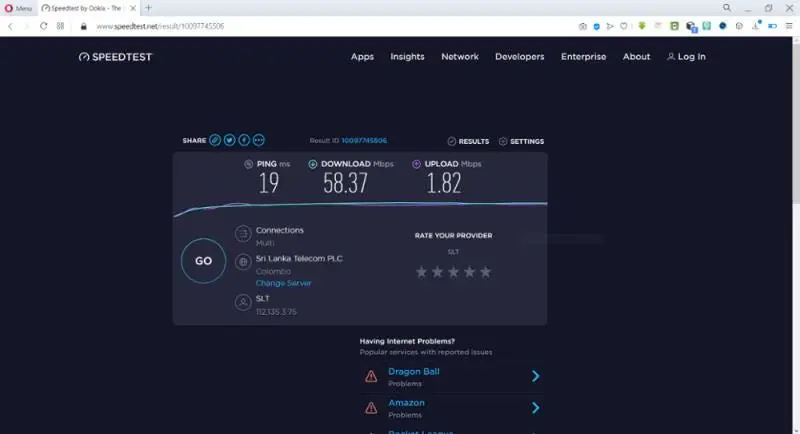The image size is (800, 434).
Task: Click Sri Lanka Telecom PLC server name
Action: pos(299,259)
